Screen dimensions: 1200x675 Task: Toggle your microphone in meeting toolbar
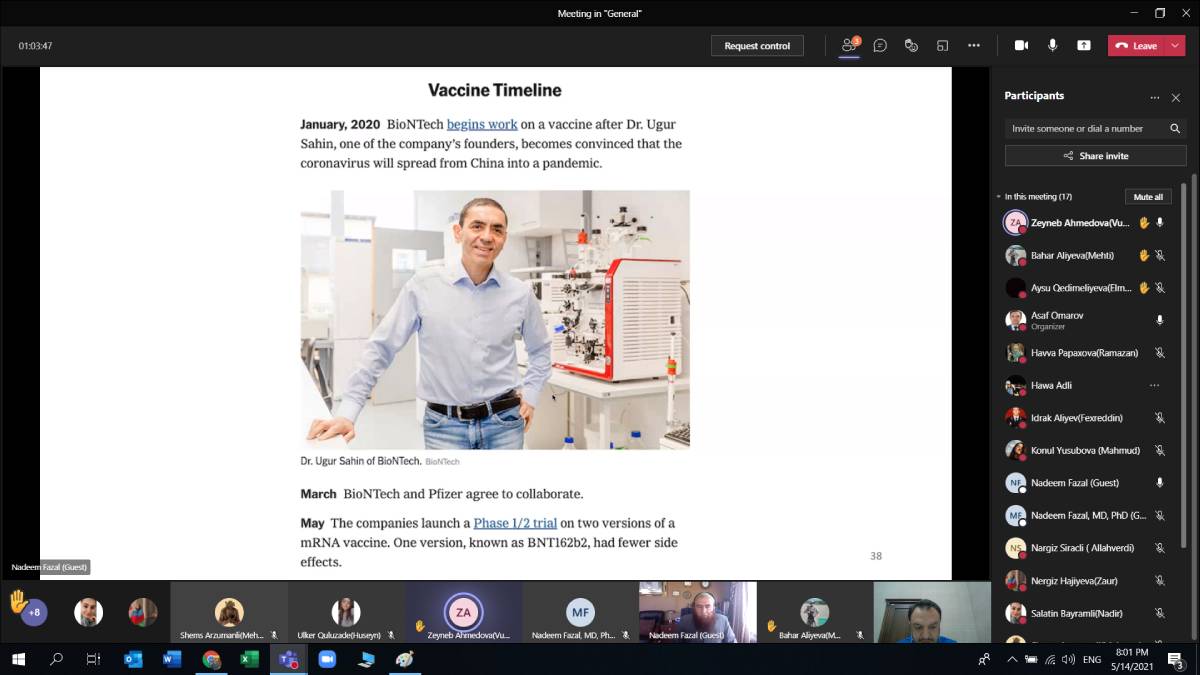(x=1053, y=45)
